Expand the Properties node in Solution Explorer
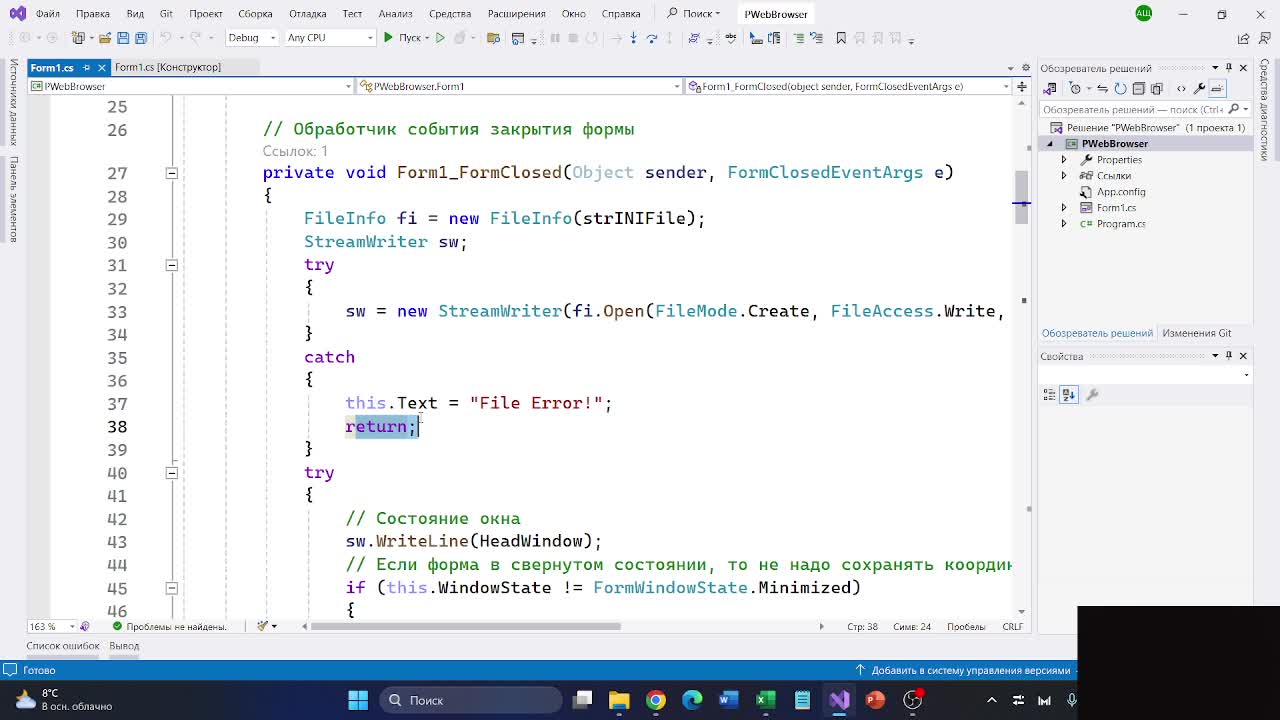1280x720 pixels. click(1064, 160)
